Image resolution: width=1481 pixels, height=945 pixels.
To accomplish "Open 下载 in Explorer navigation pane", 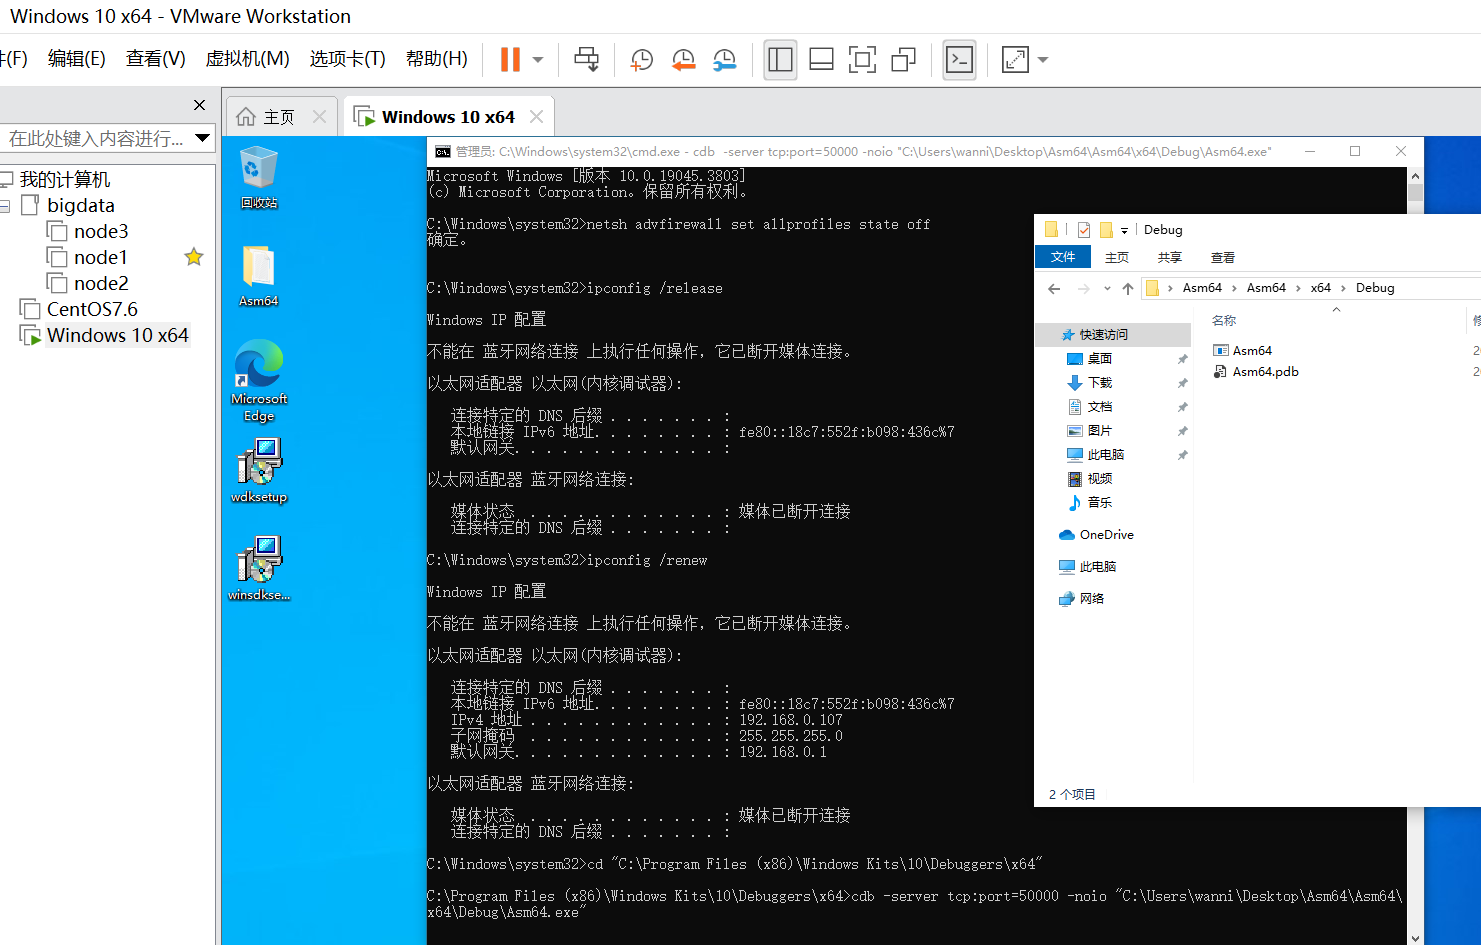I will 1100,383.
